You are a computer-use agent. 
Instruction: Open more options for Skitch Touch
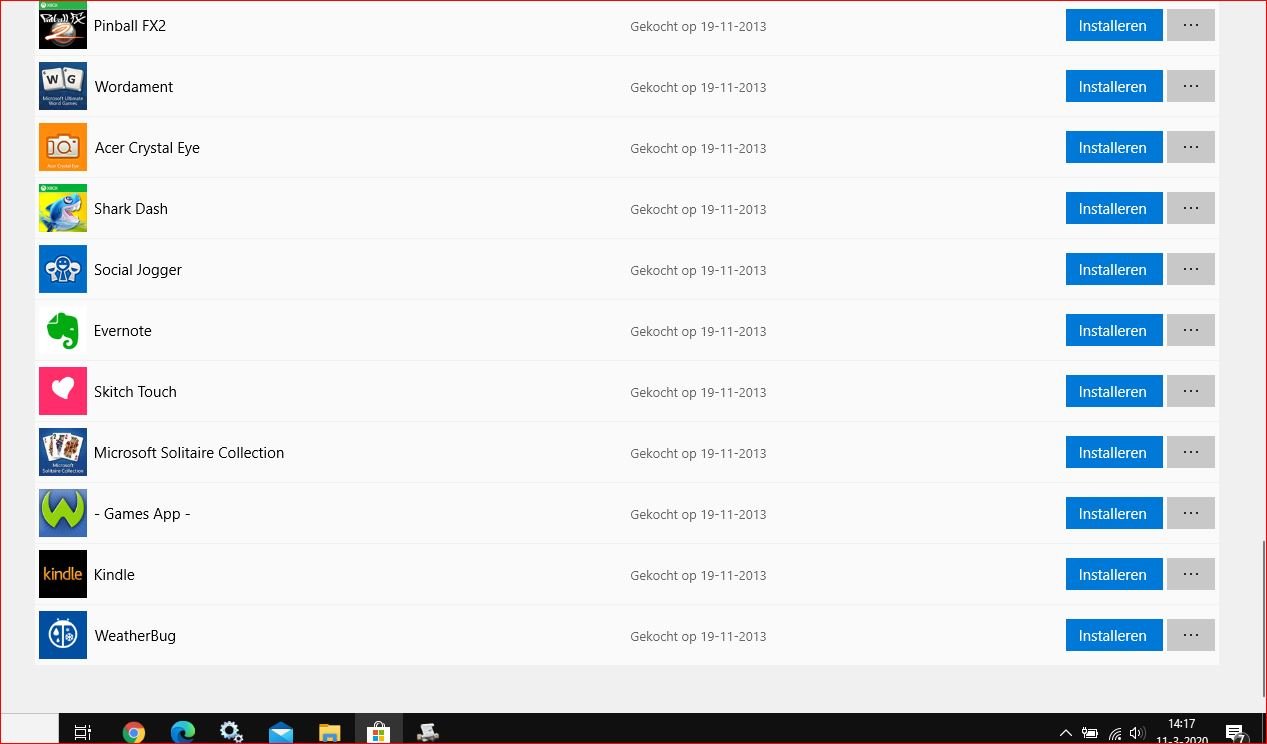click(x=1191, y=391)
